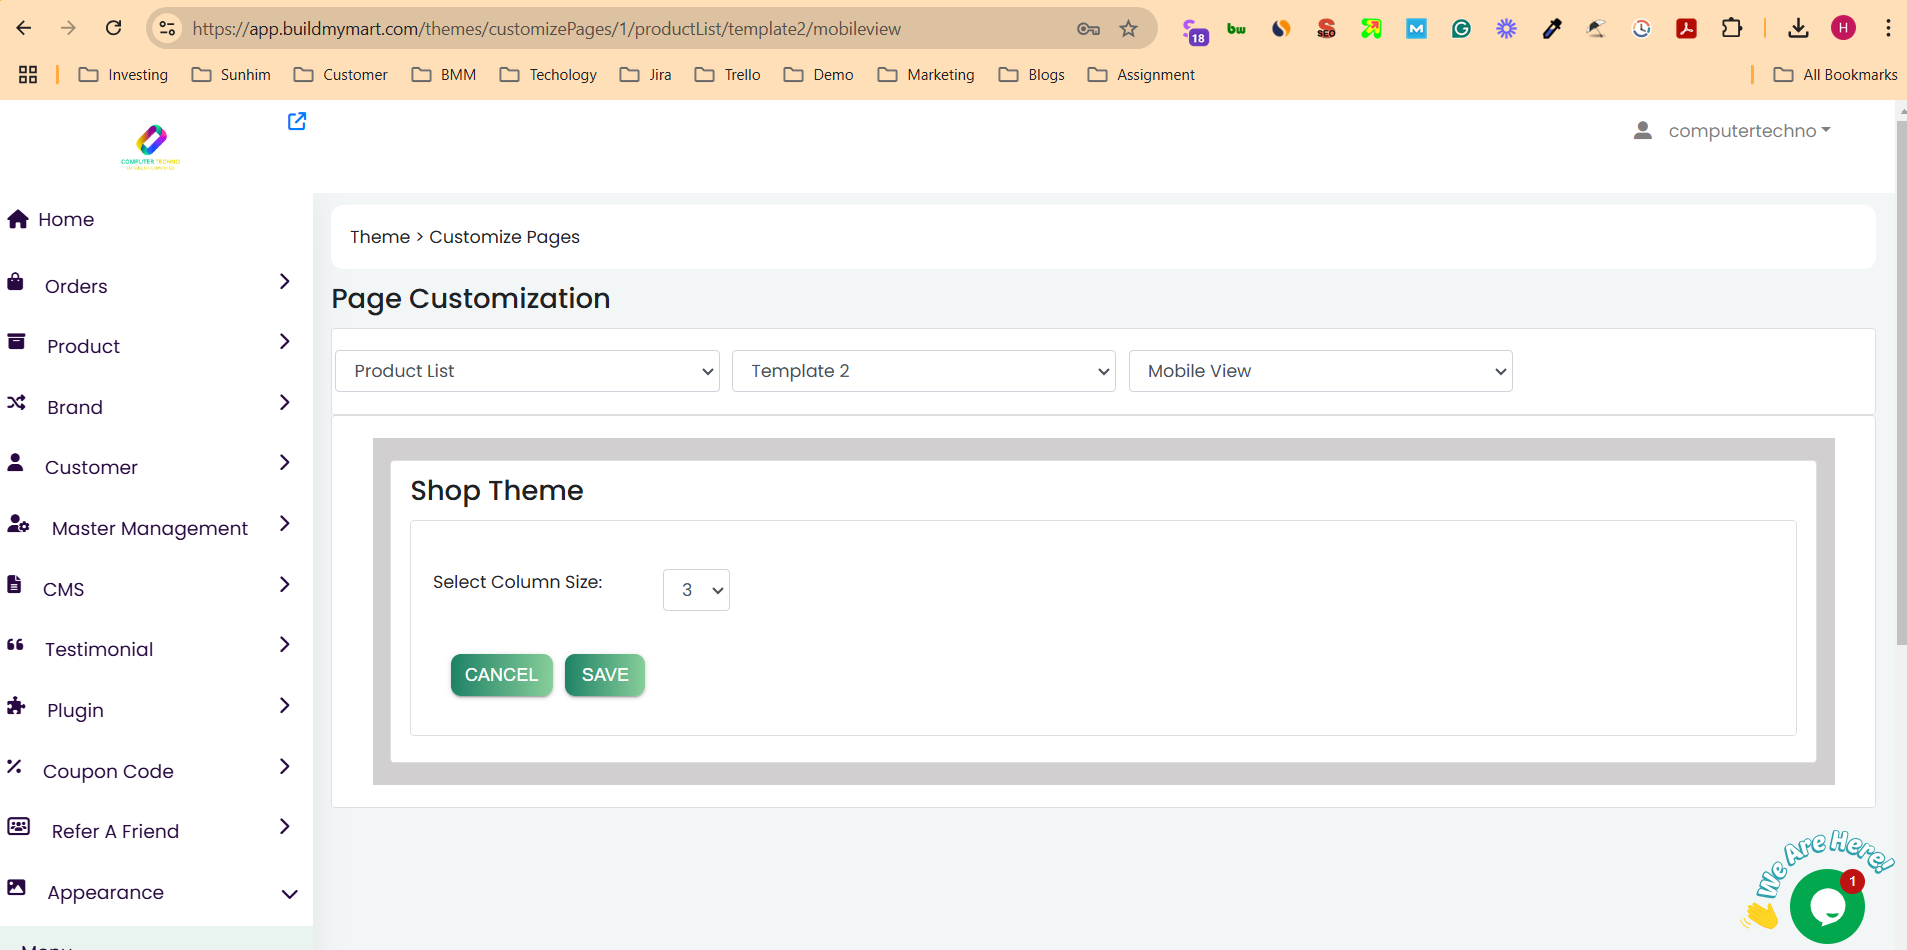Click the Product archive box icon
The height and width of the screenshot is (950, 1907).
[17, 342]
